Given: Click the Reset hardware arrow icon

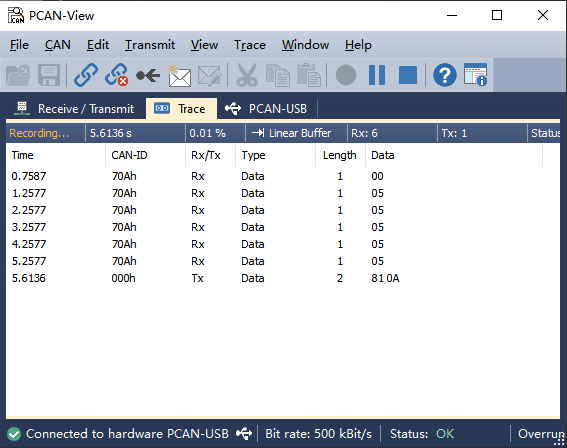Looking at the screenshot, I should [148, 76].
